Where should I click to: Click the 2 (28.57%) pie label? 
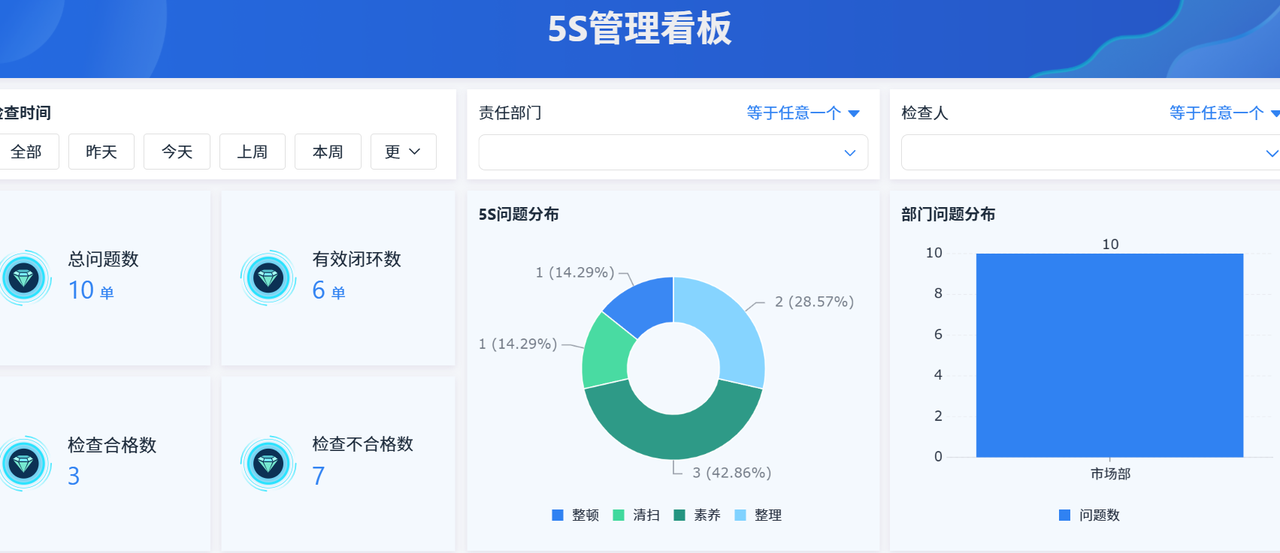814,302
